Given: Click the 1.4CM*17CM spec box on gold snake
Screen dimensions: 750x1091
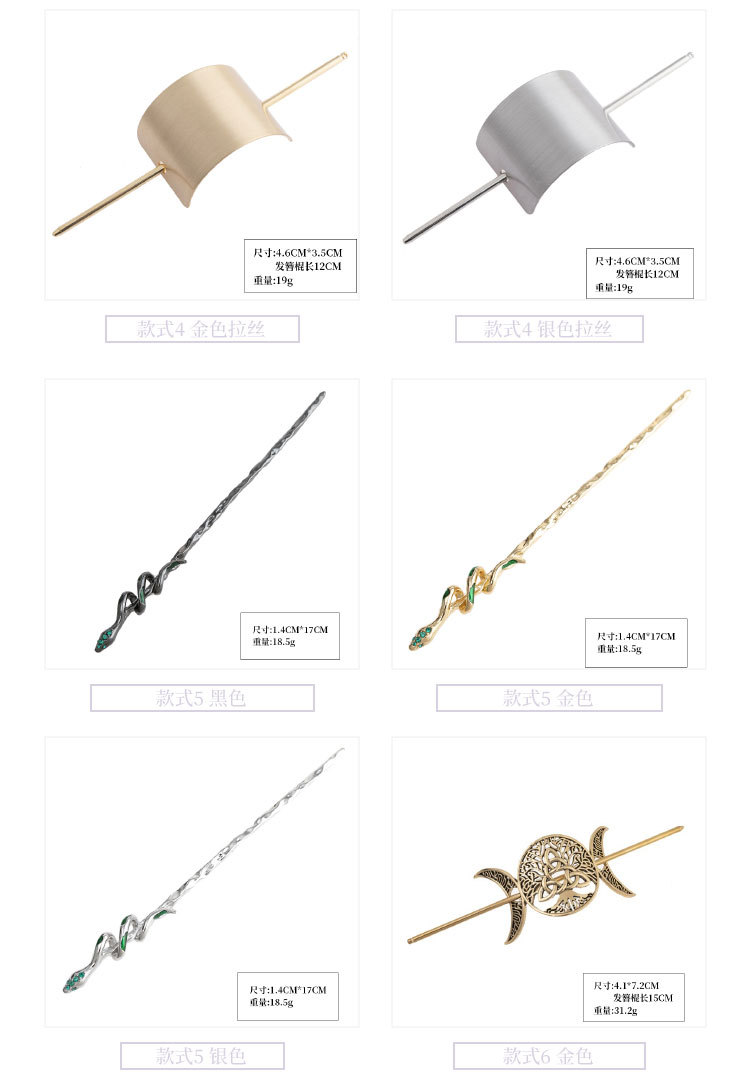Looking at the screenshot, I should point(636,643).
